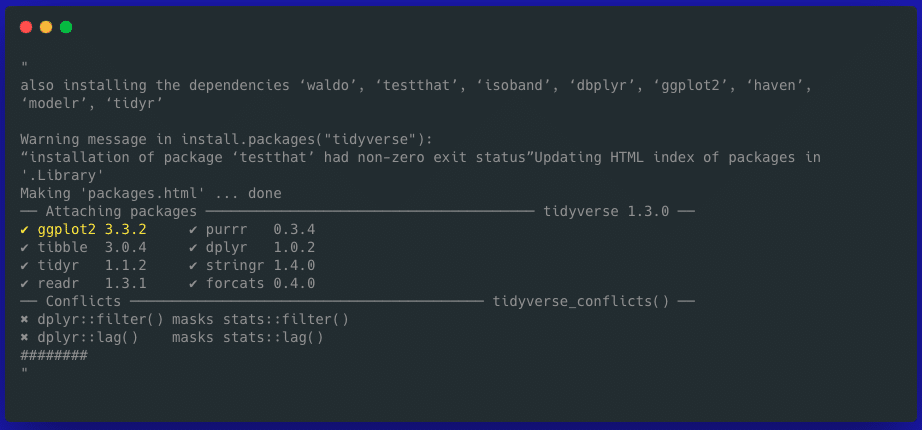
Task: Click the stats::filter() text
Action: [x=286, y=319]
